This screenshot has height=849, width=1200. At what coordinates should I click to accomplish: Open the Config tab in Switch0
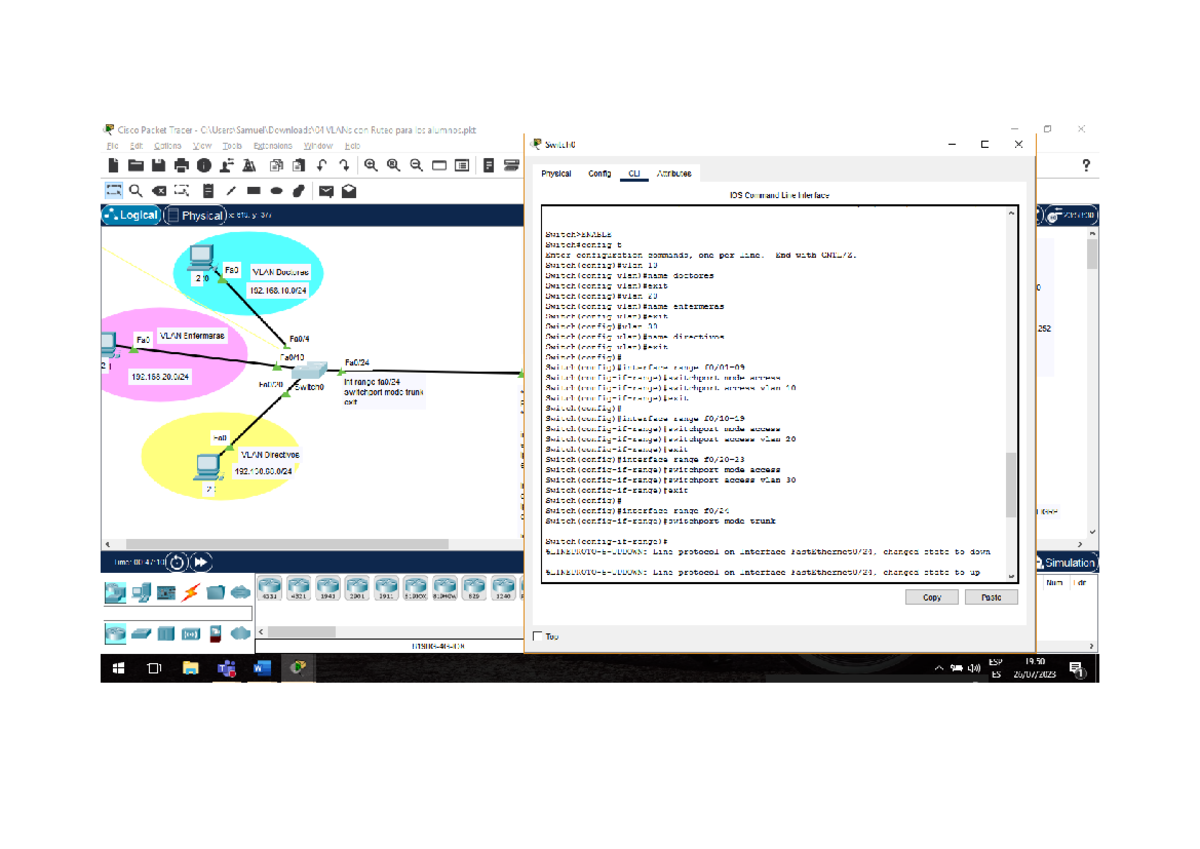599,174
